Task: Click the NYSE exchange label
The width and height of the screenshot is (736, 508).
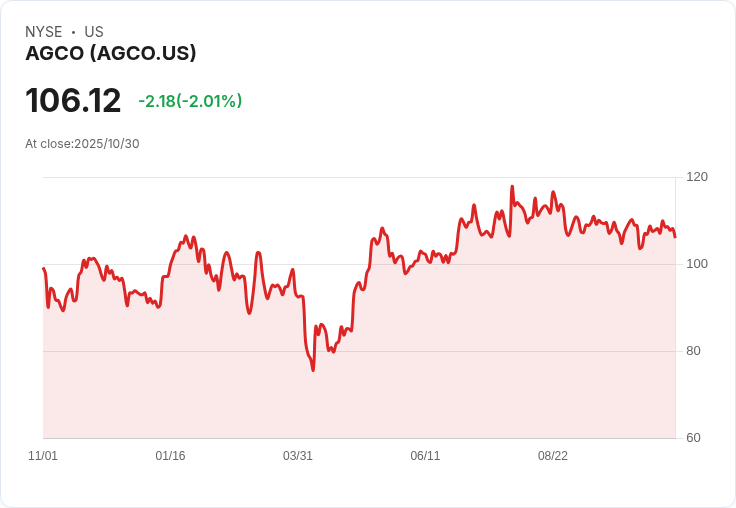Action: 43,32
